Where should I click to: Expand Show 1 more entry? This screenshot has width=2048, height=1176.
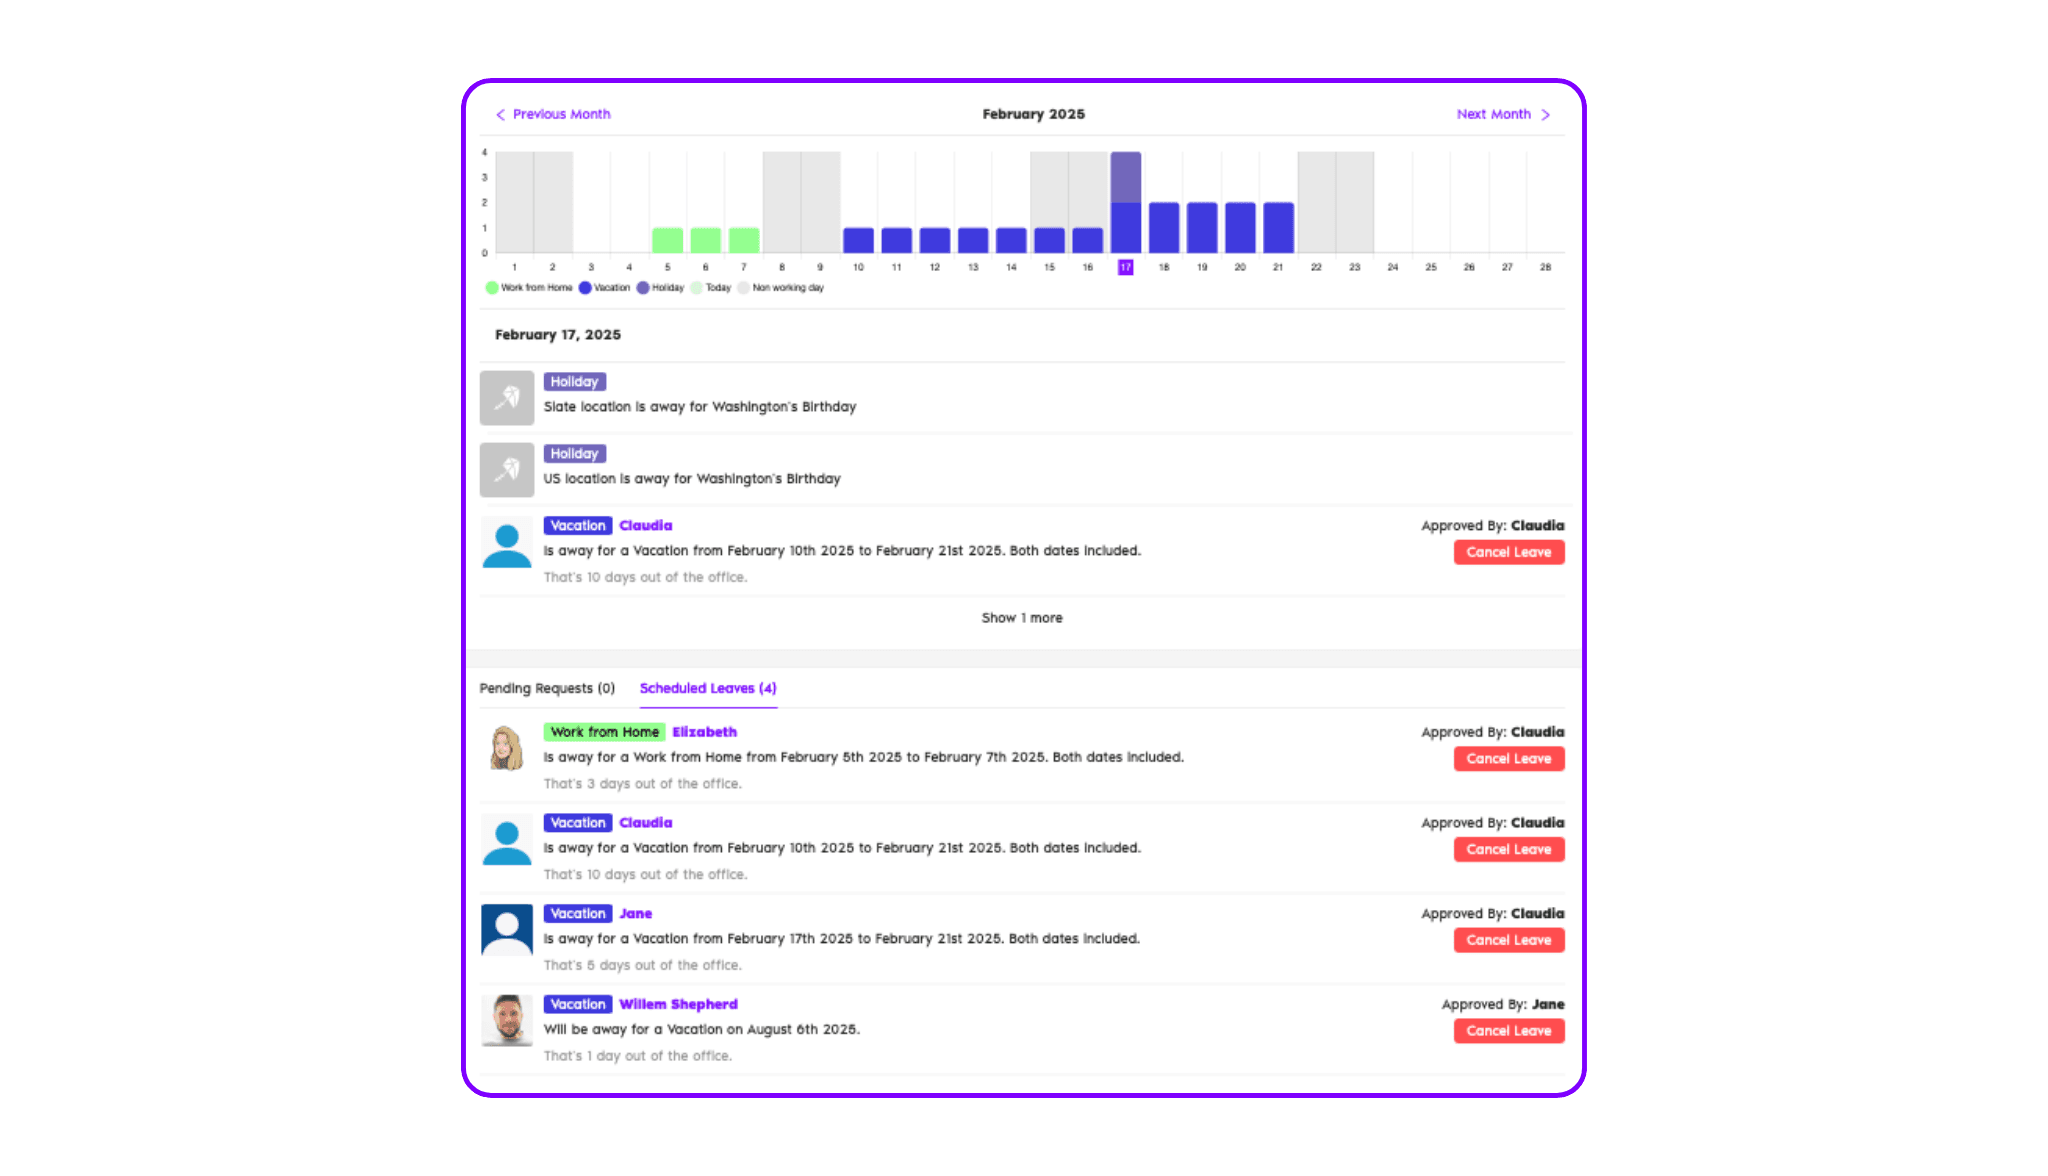[1023, 618]
